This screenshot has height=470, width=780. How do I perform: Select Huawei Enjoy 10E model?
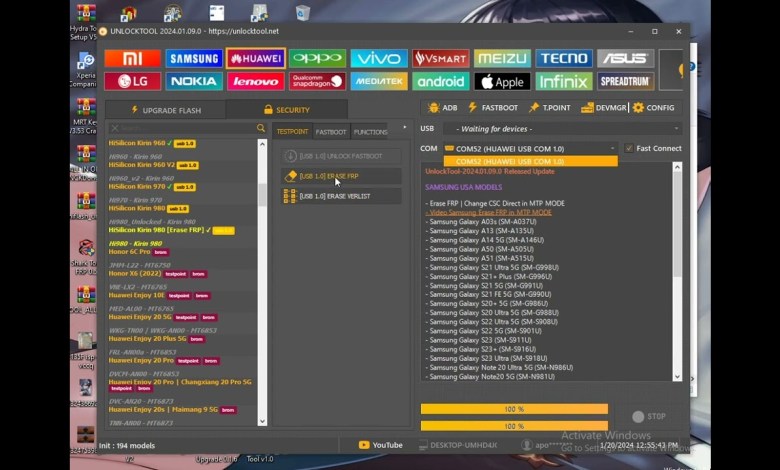[159, 295]
